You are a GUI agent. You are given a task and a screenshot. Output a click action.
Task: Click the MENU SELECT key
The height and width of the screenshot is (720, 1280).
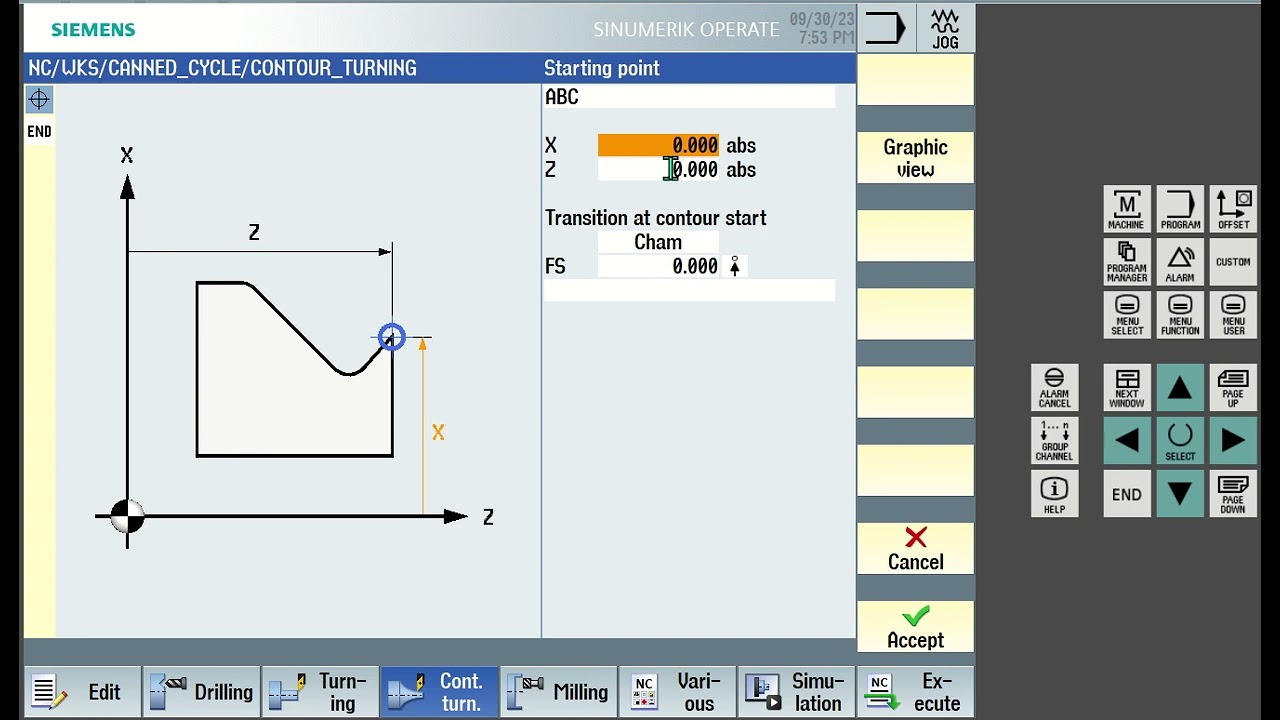1126,315
